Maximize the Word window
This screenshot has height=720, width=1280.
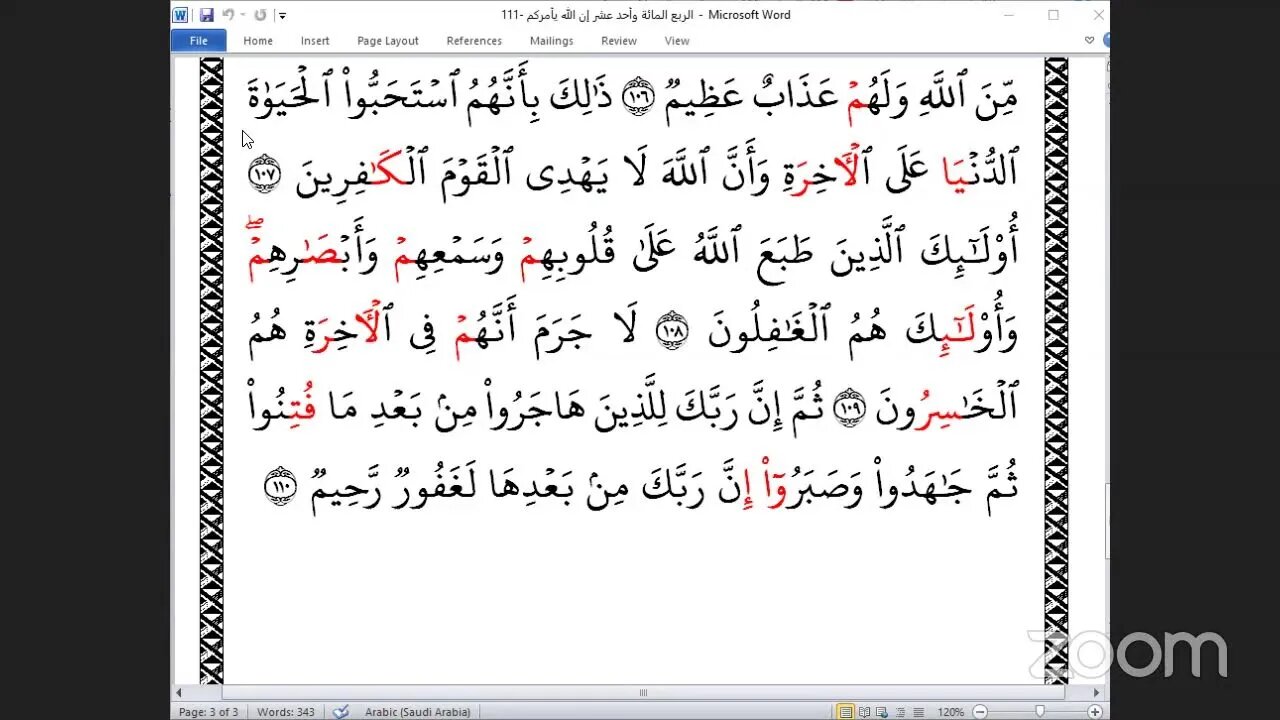(1053, 15)
